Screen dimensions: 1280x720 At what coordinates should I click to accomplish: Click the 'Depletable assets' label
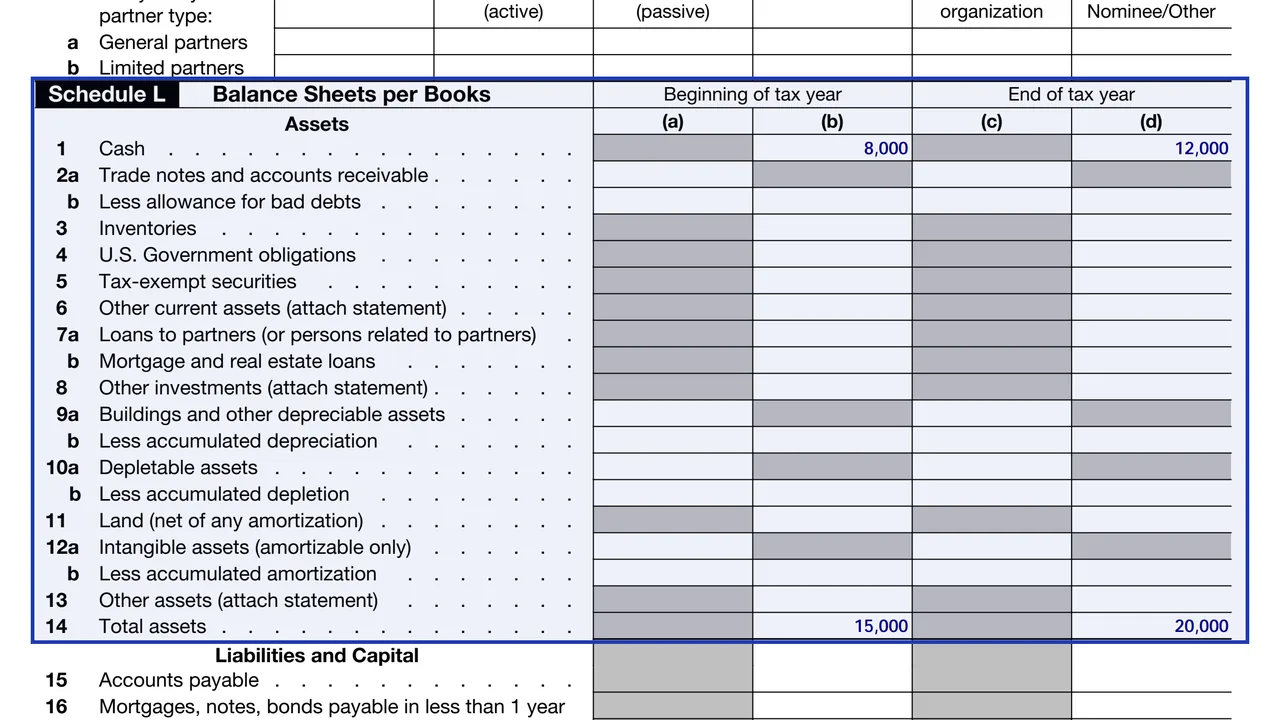tap(178, 467)
